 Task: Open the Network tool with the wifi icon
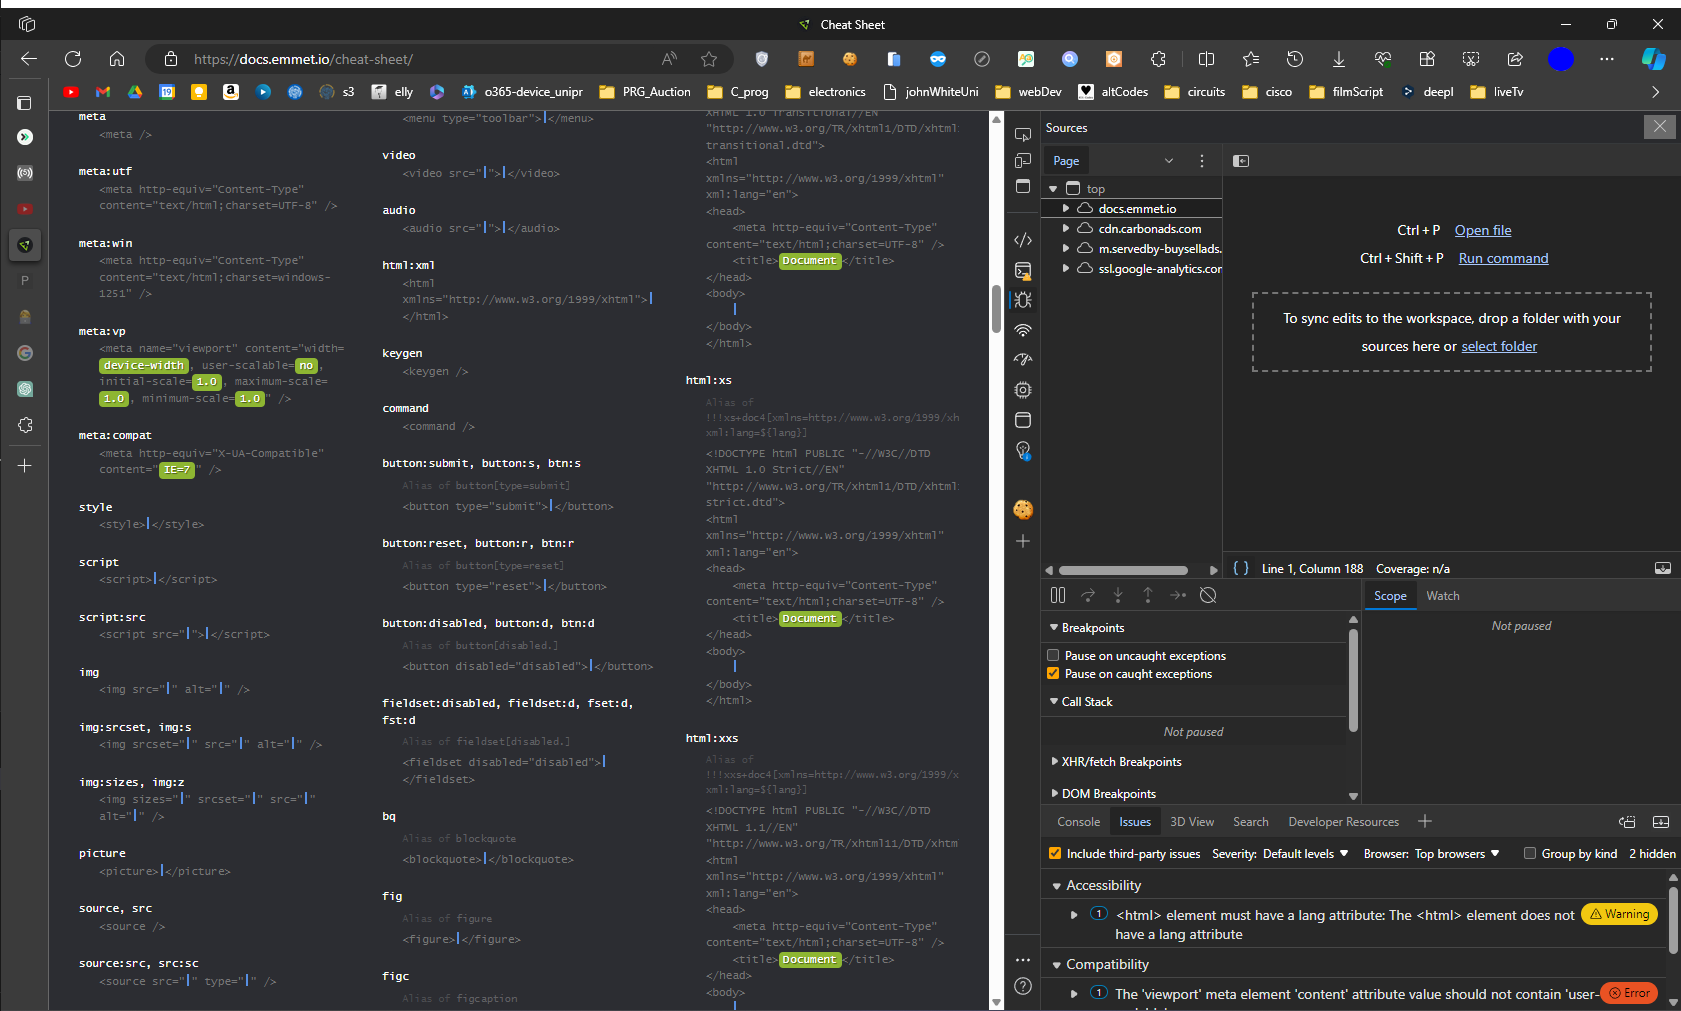1023,330
